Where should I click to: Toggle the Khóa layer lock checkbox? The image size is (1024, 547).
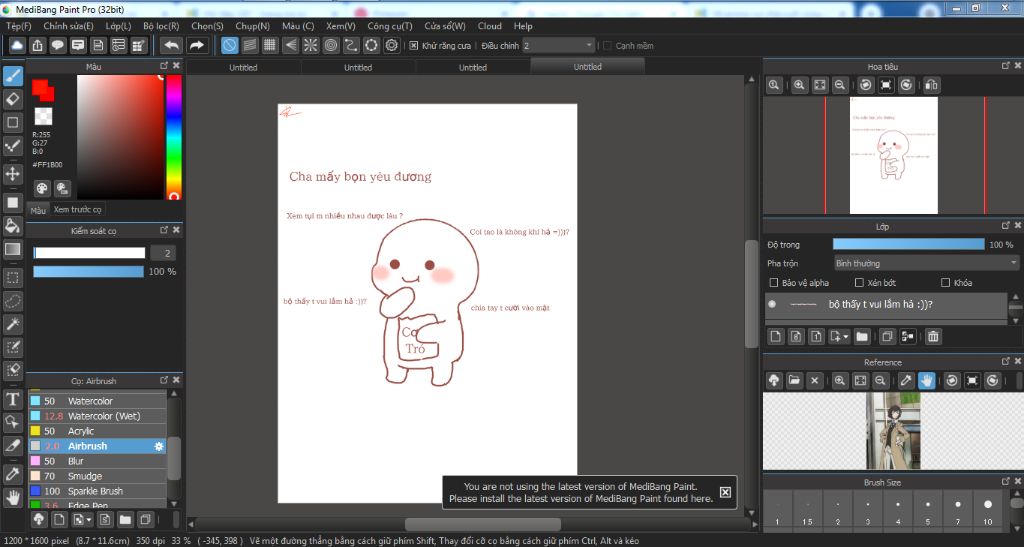945,283
